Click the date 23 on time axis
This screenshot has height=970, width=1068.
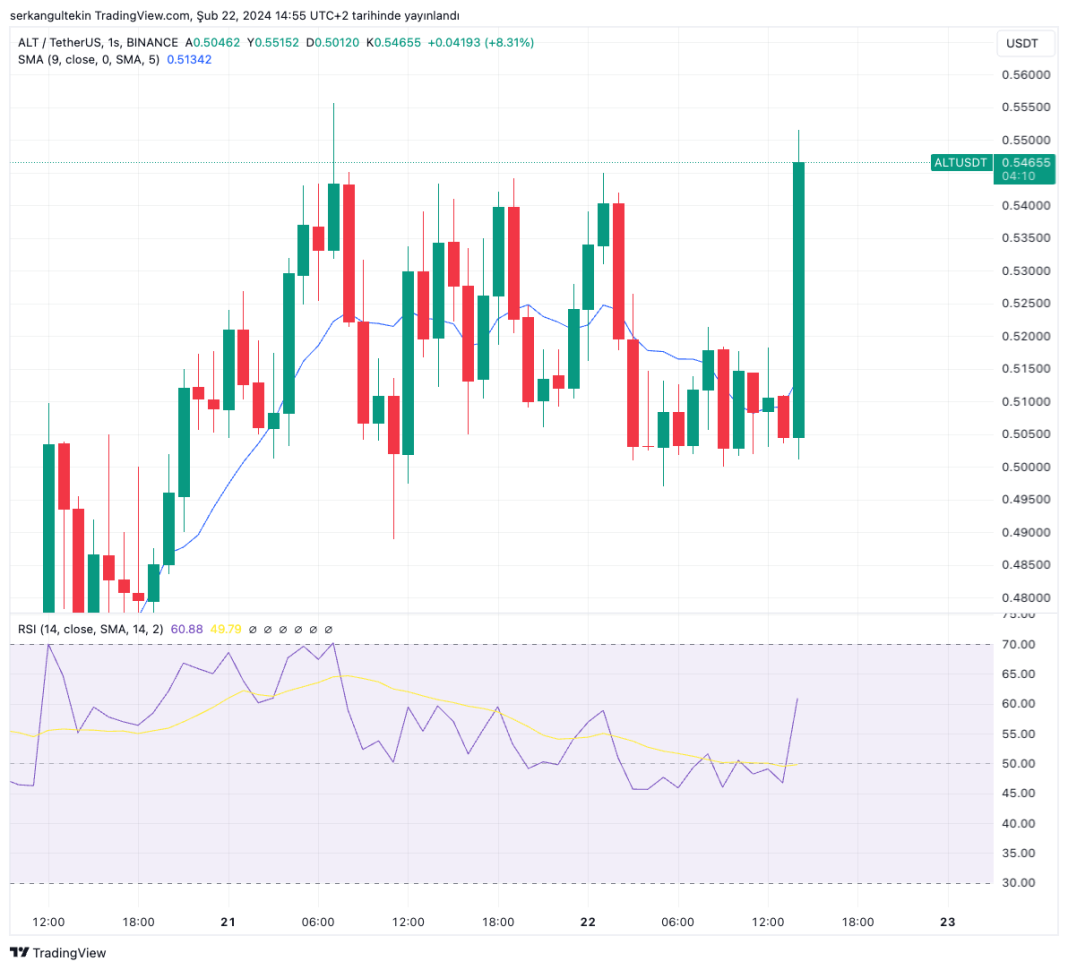coord(947,922)
